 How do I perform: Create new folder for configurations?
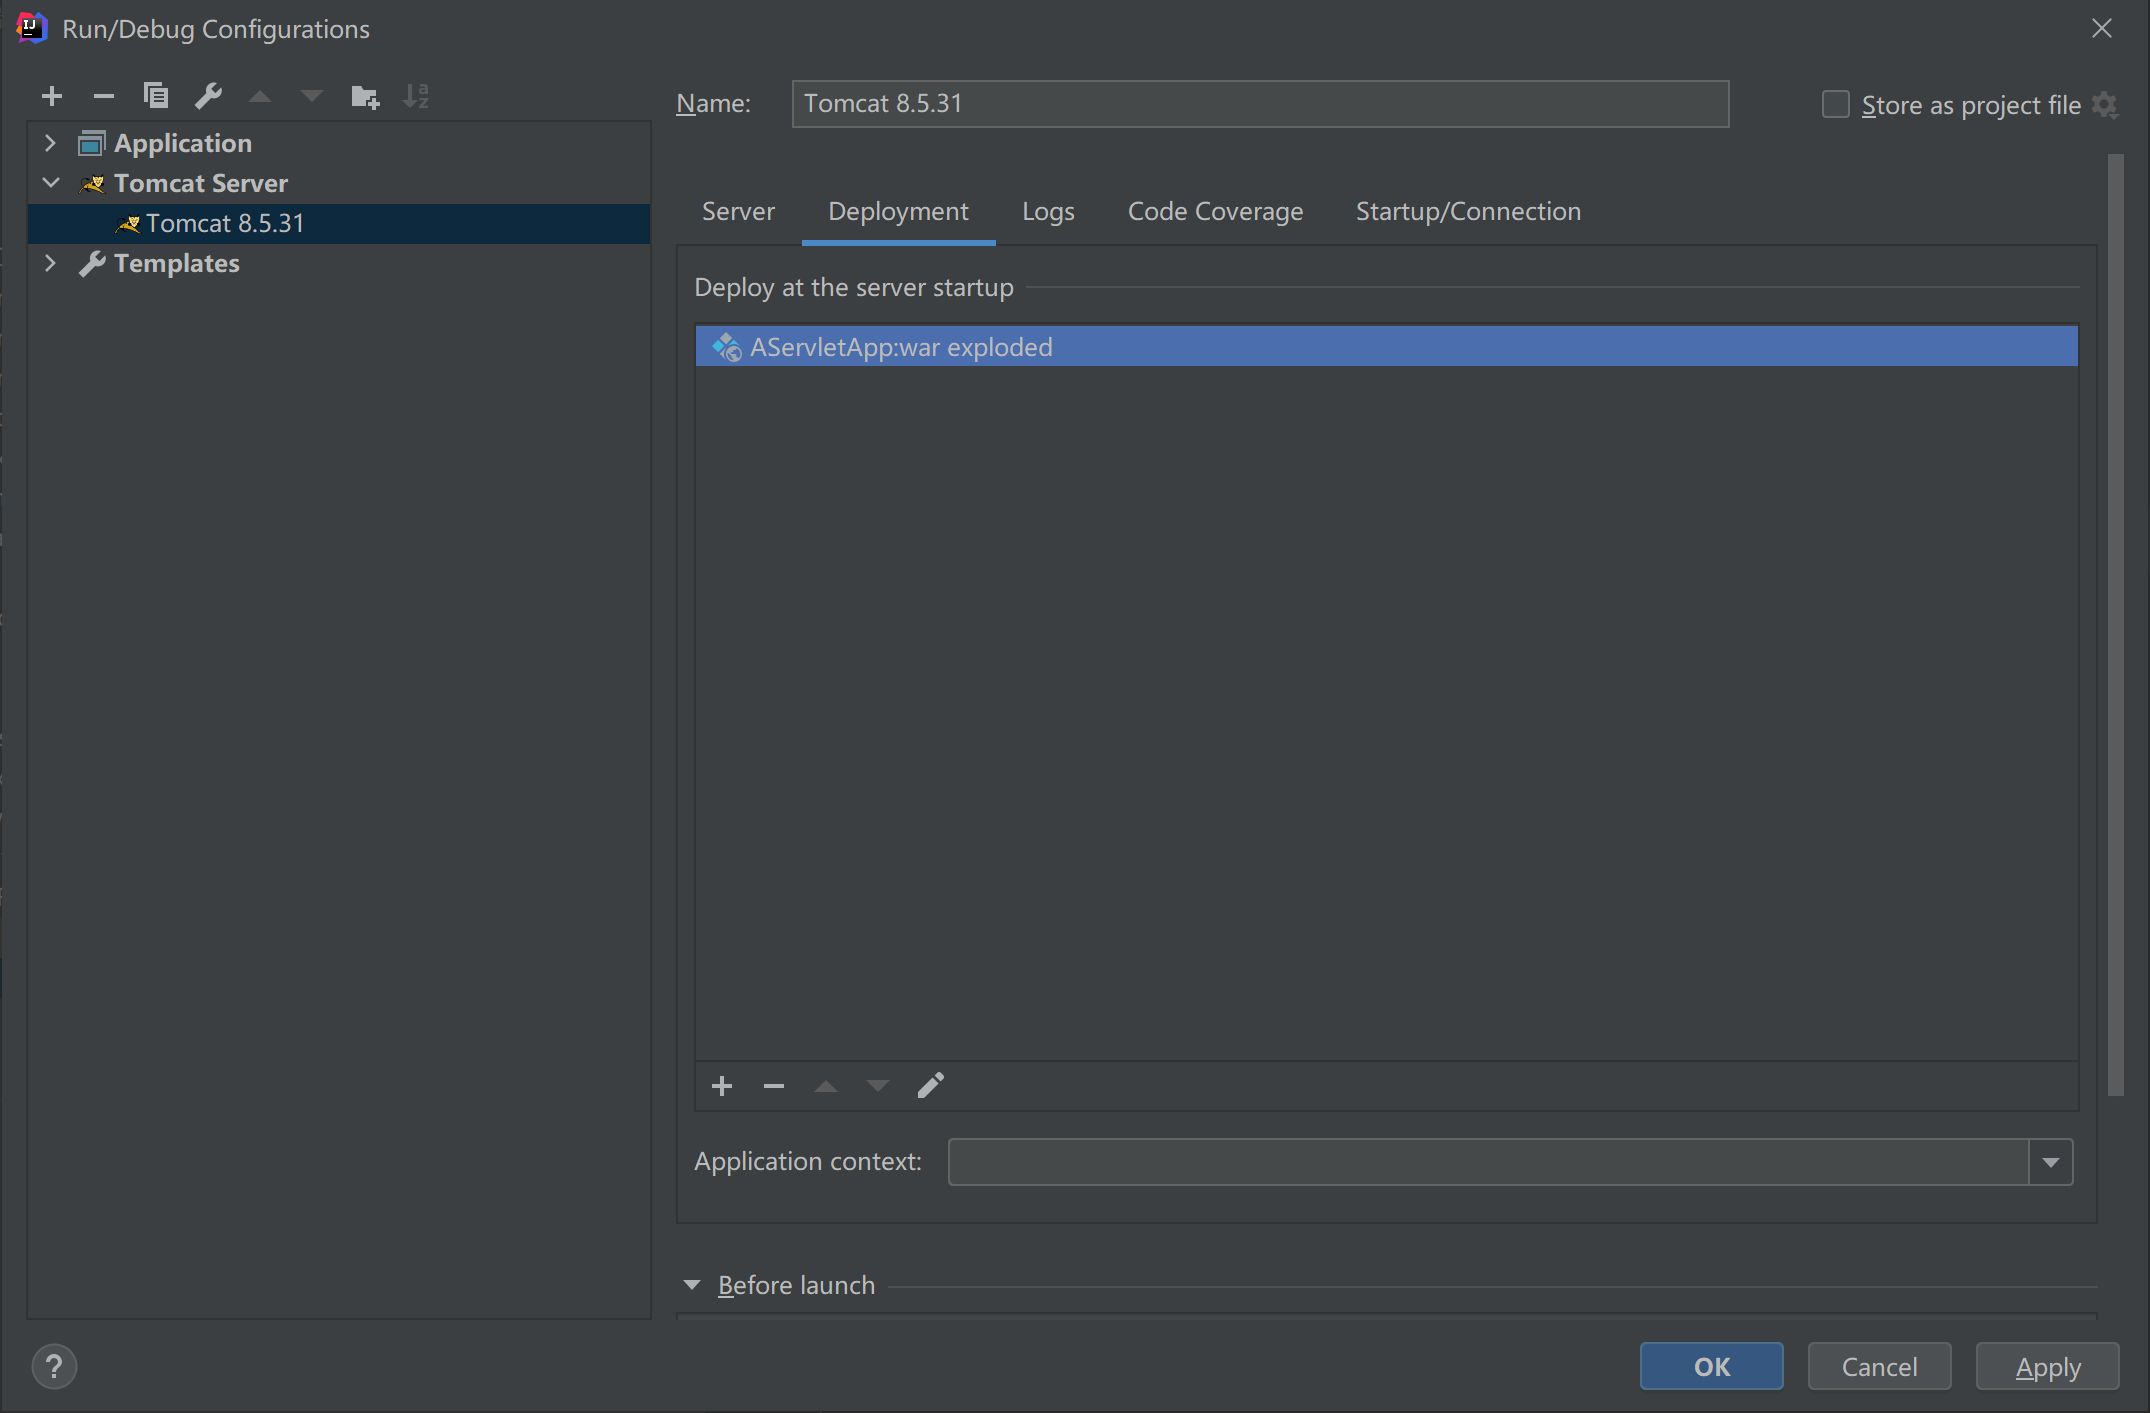364,96
